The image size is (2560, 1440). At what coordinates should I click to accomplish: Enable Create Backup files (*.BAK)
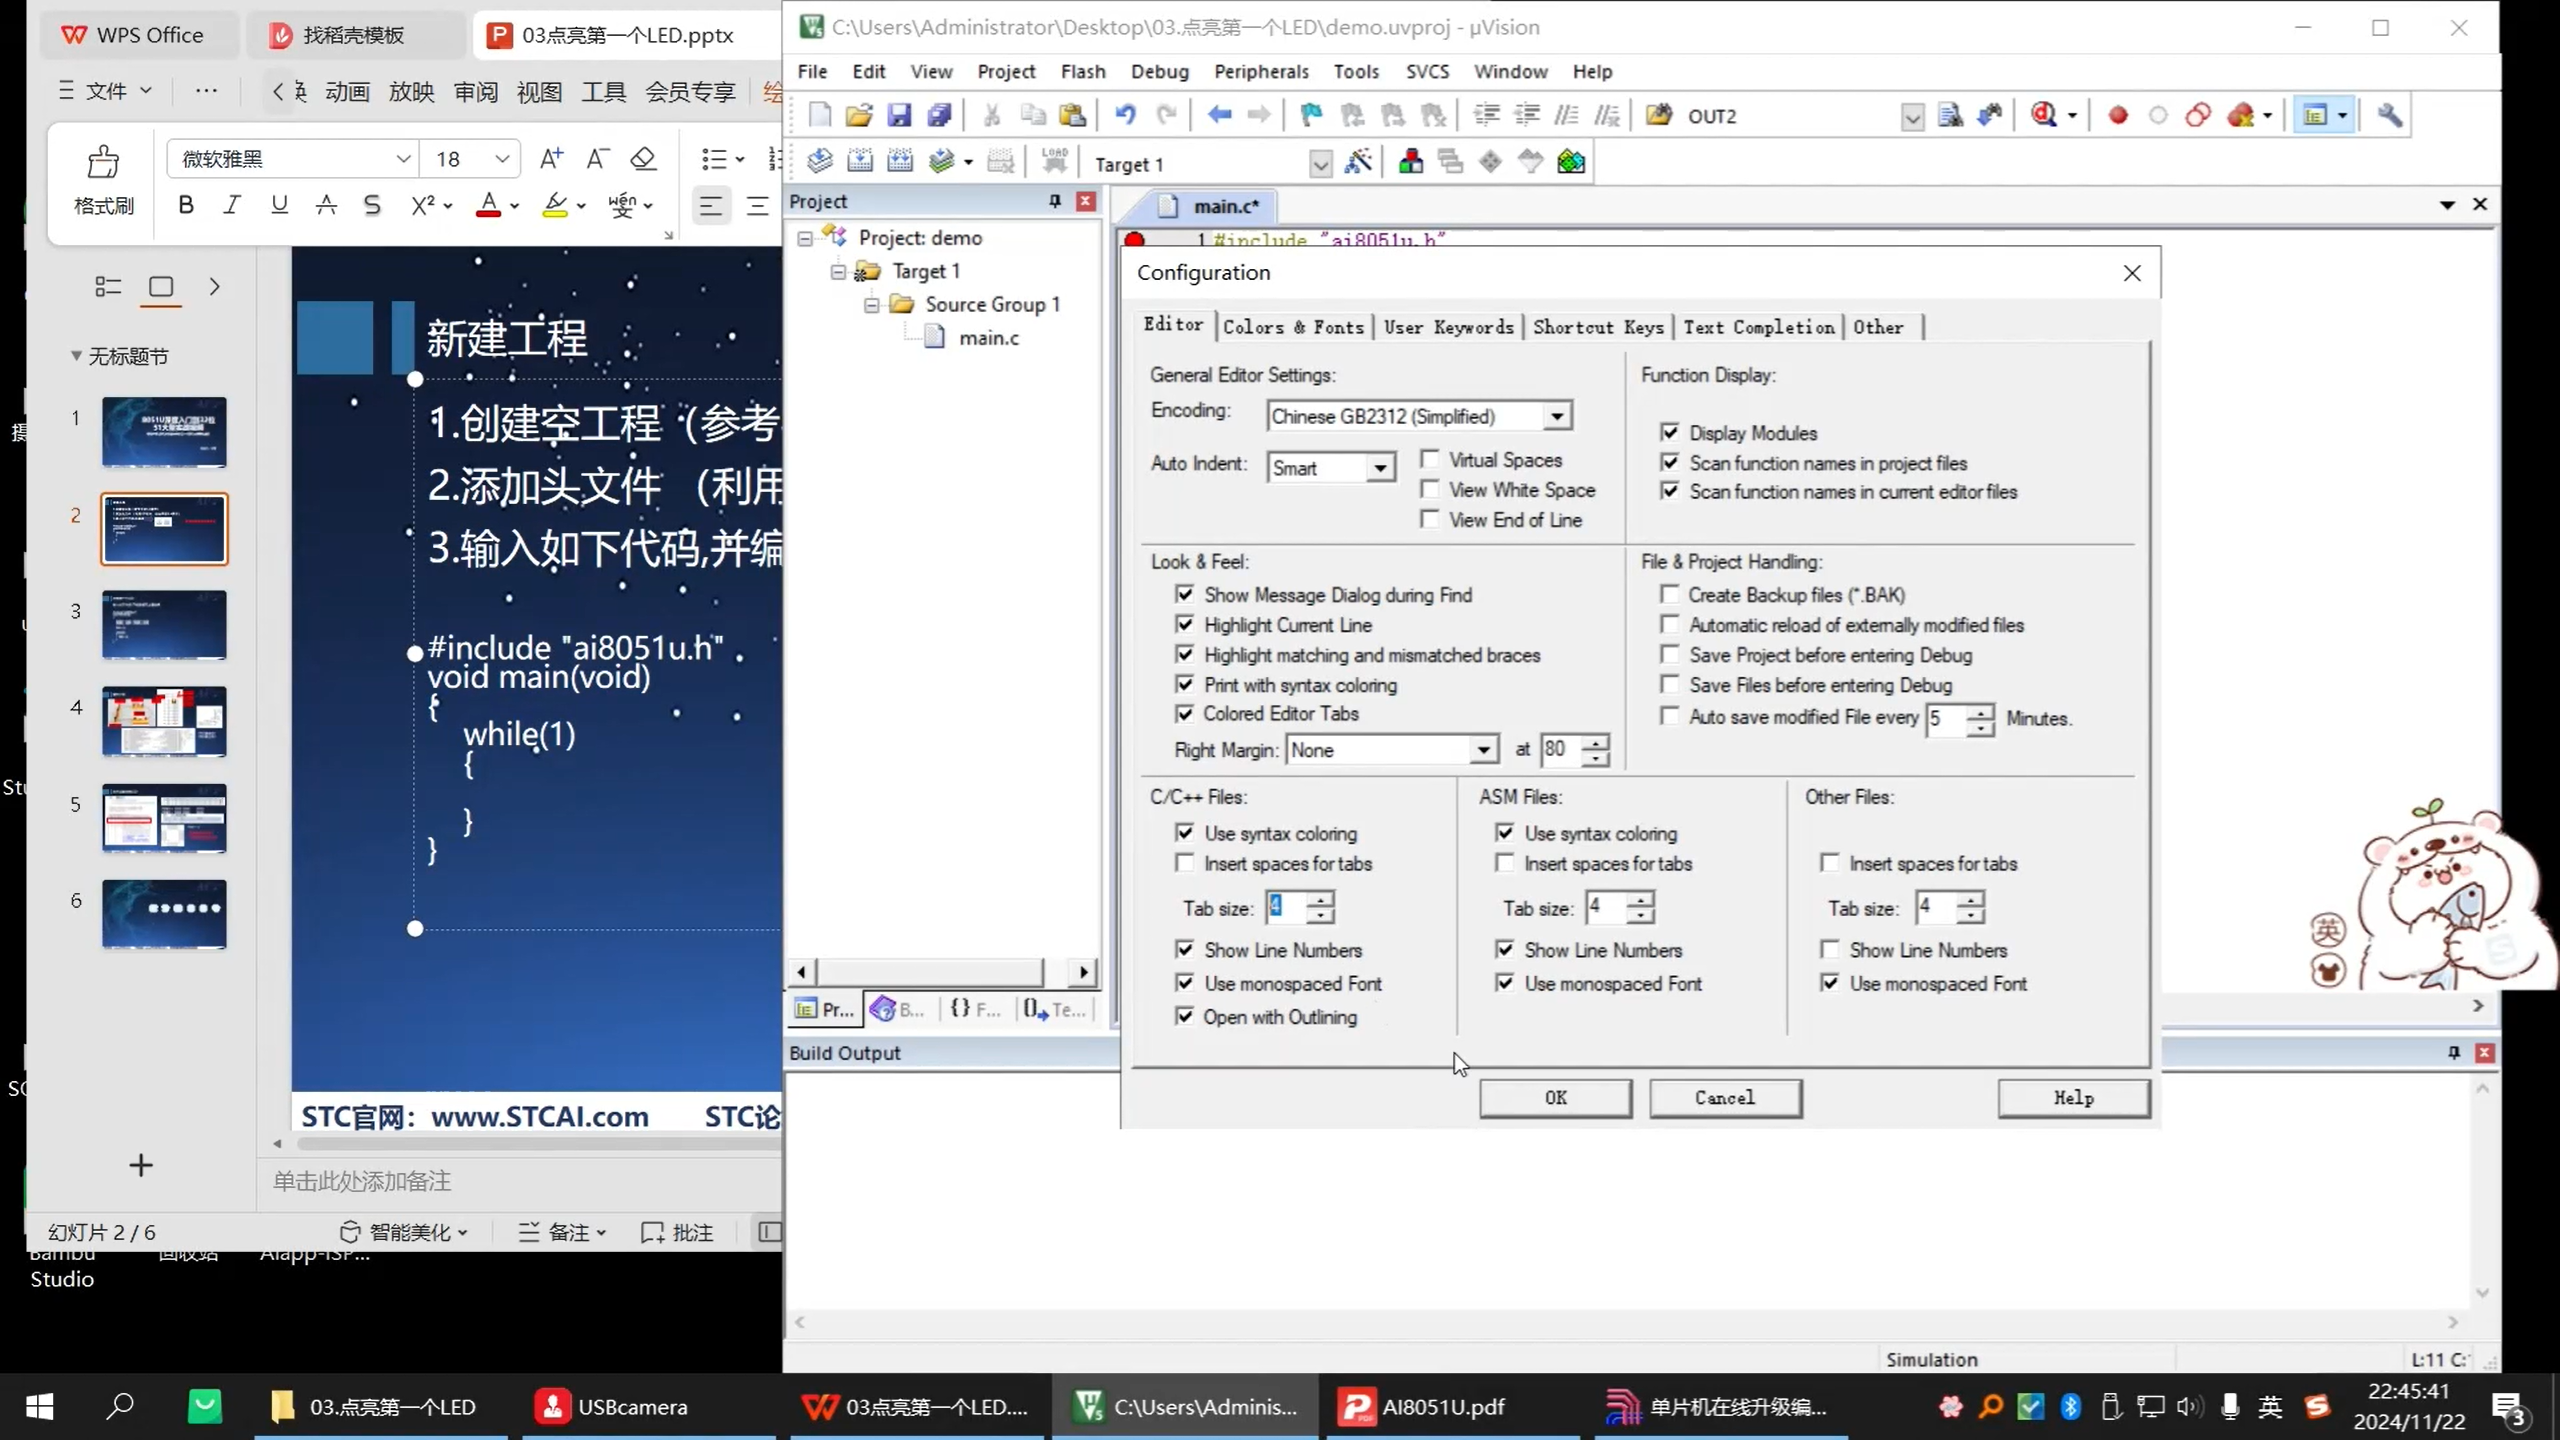pos(1669,594)
